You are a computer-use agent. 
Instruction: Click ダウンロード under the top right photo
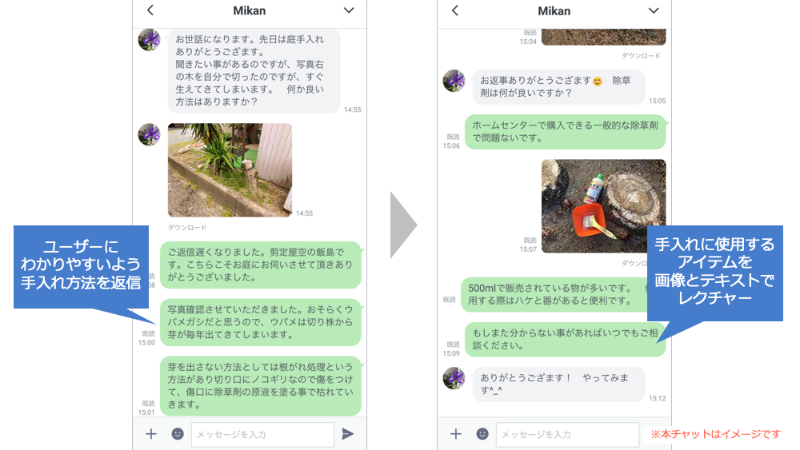(641, 56)
